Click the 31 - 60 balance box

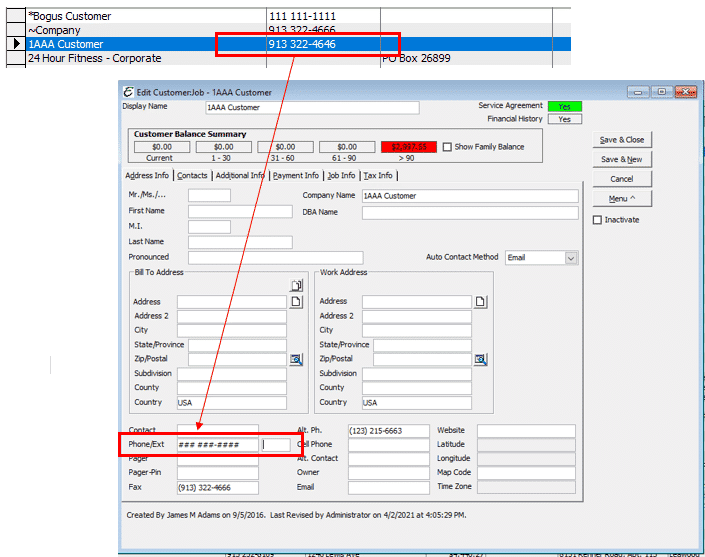point(286,147)
